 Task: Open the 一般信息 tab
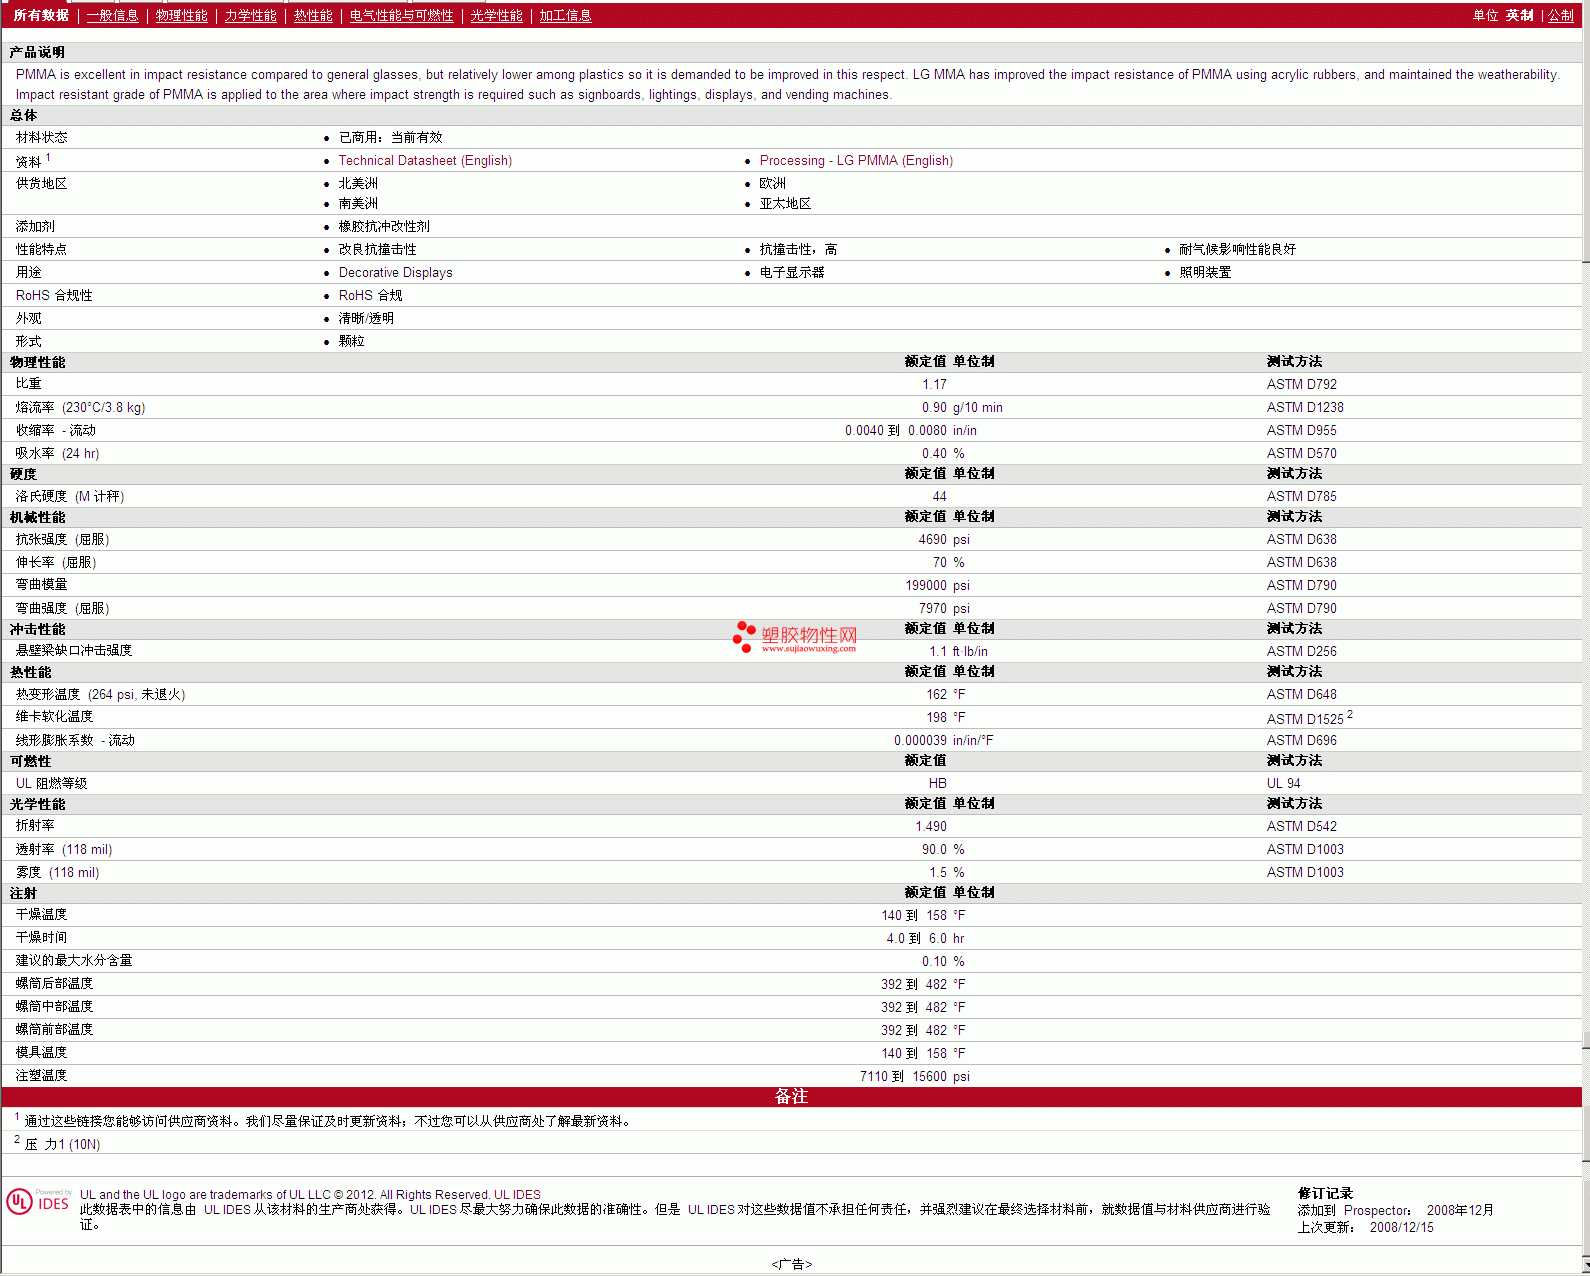pos(112,16)
